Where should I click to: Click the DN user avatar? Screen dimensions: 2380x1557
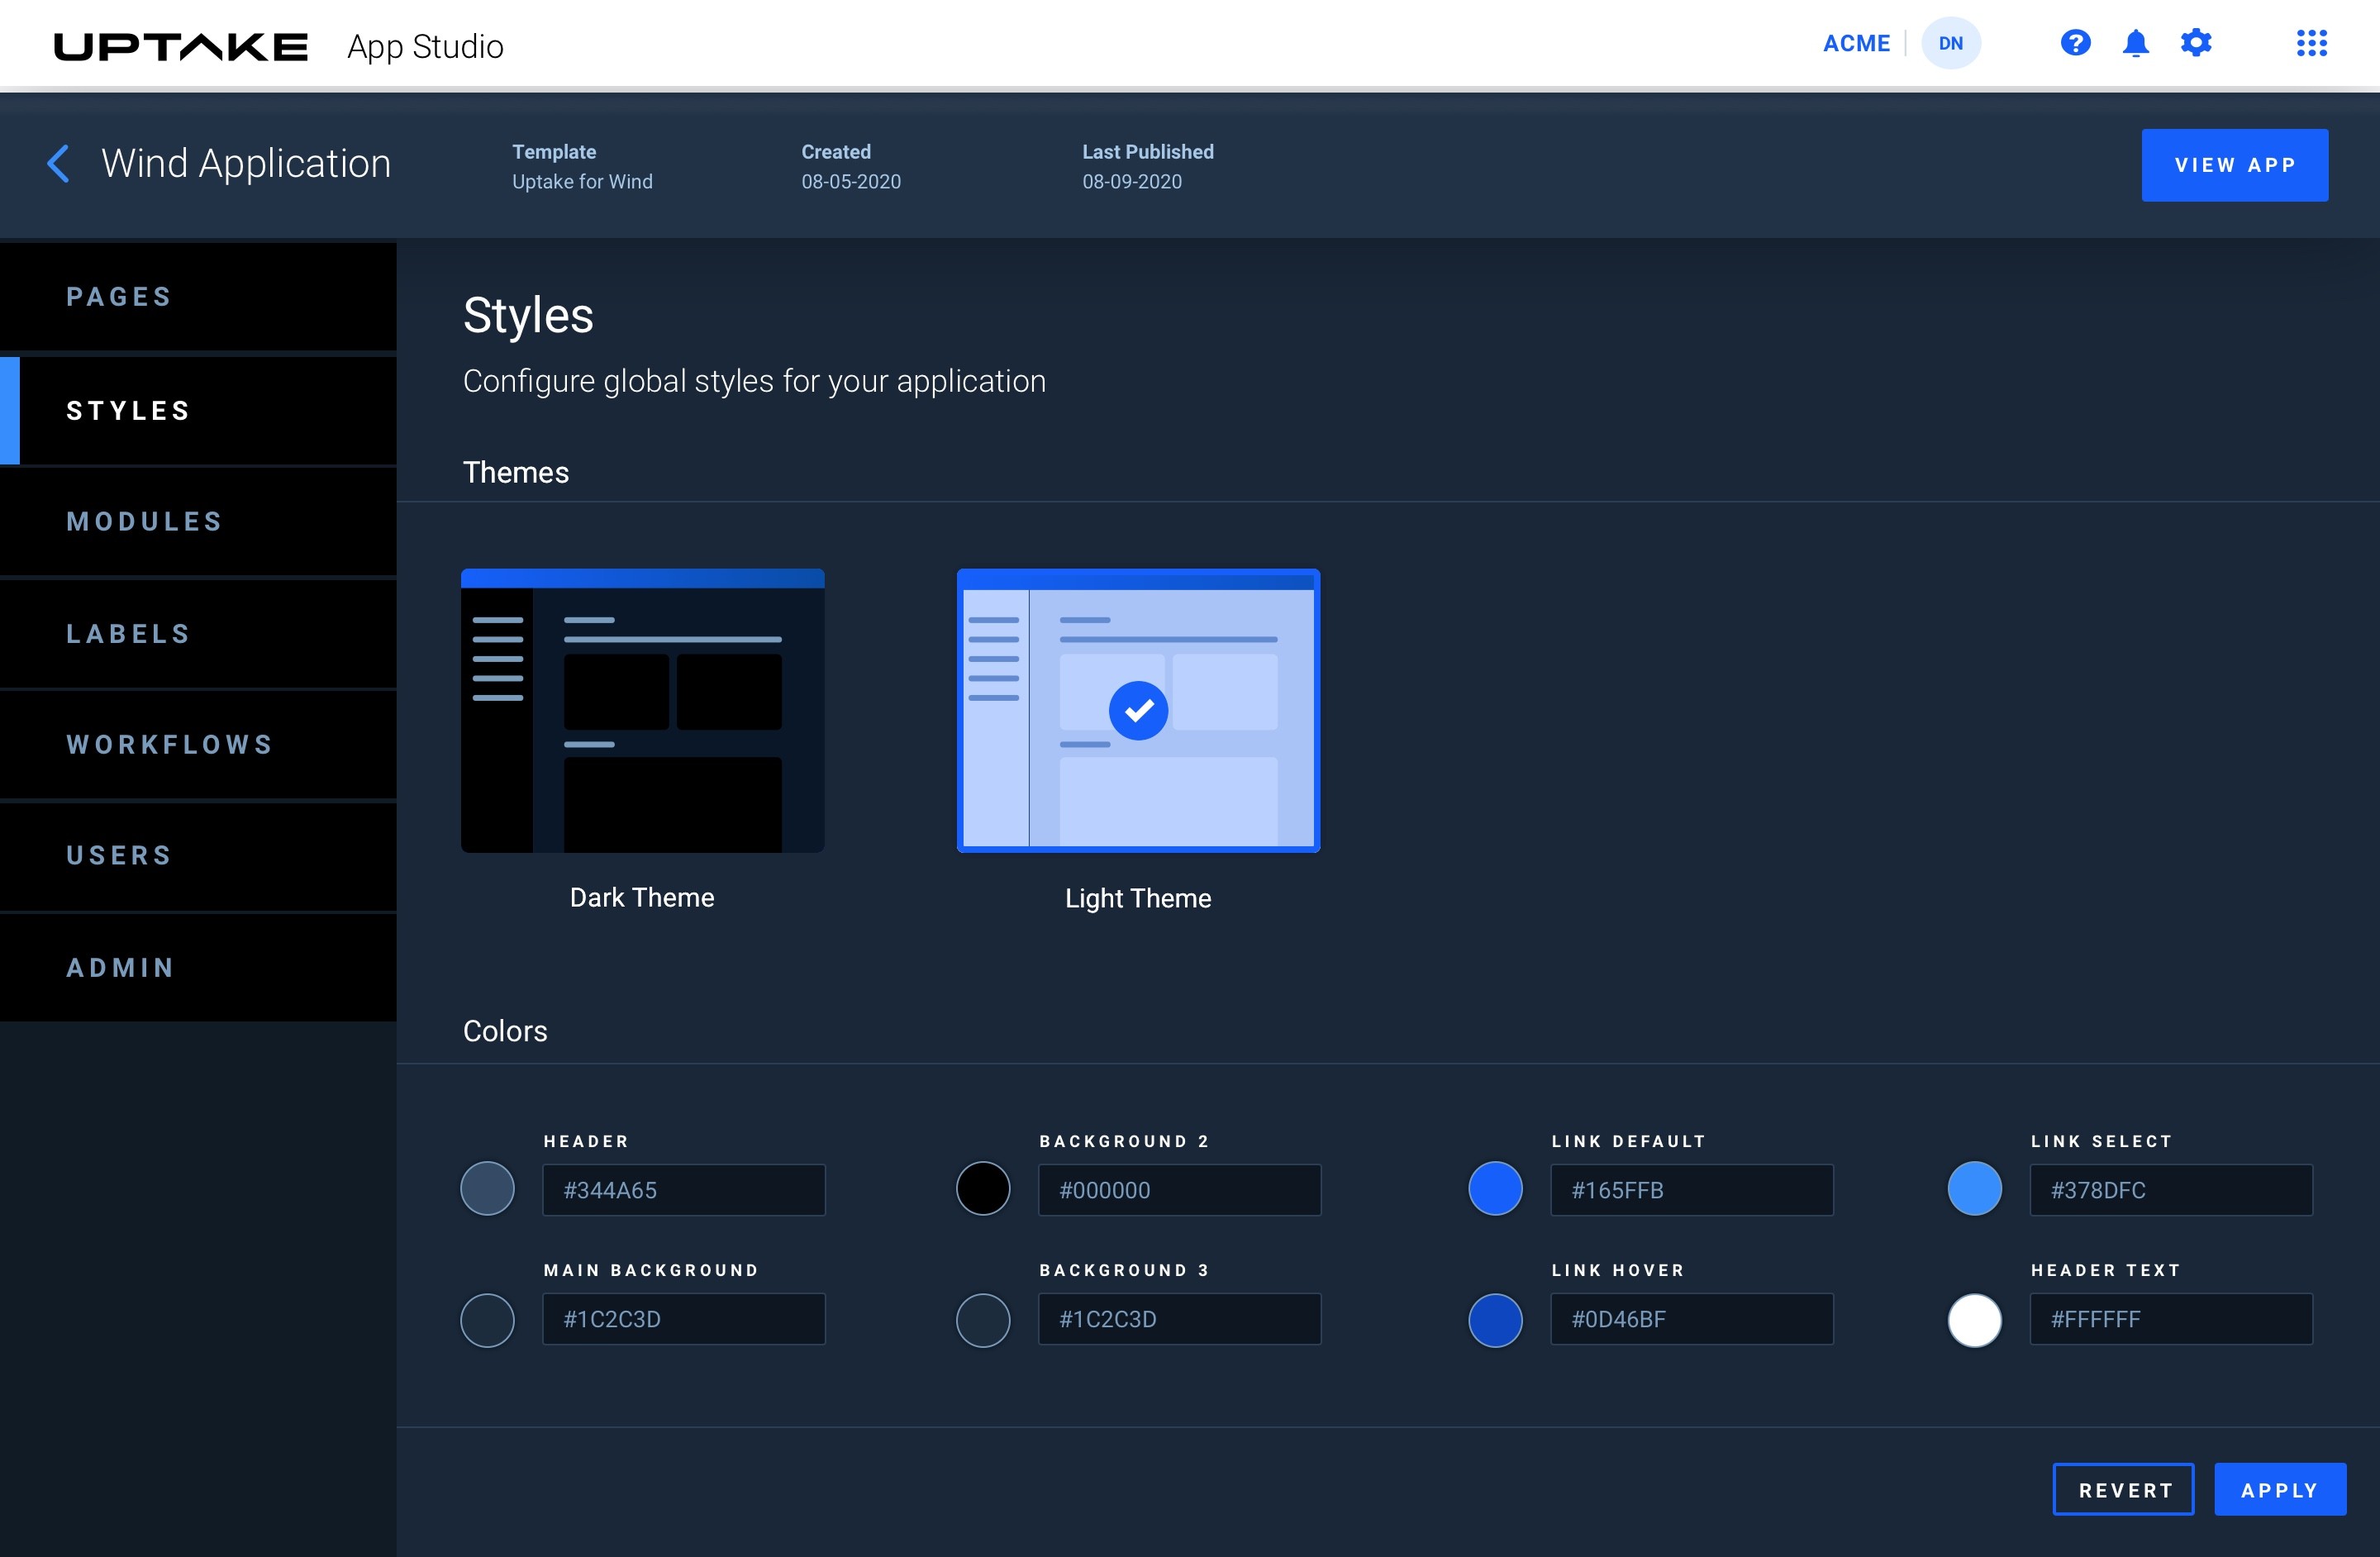coord(1950,43)
